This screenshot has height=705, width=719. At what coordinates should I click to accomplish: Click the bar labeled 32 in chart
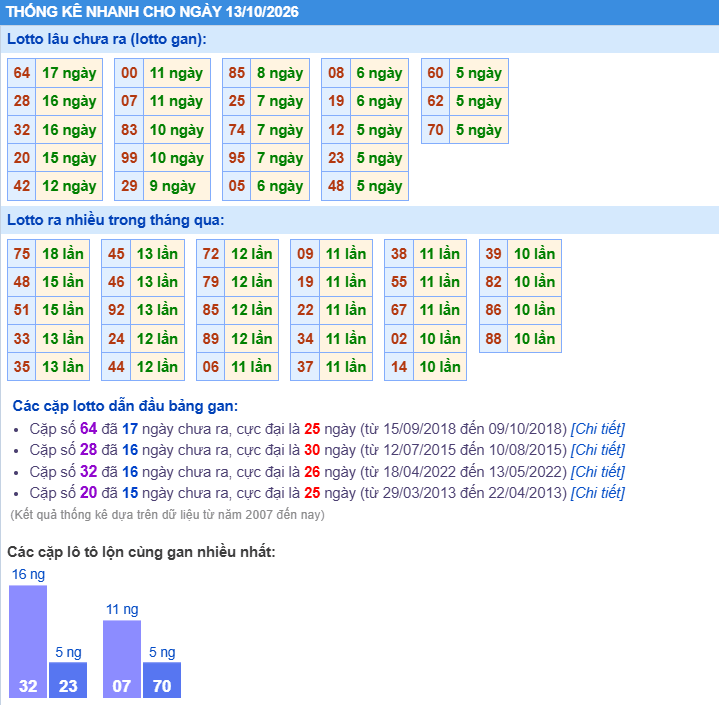pyautogui.click(x=28, y=641)
